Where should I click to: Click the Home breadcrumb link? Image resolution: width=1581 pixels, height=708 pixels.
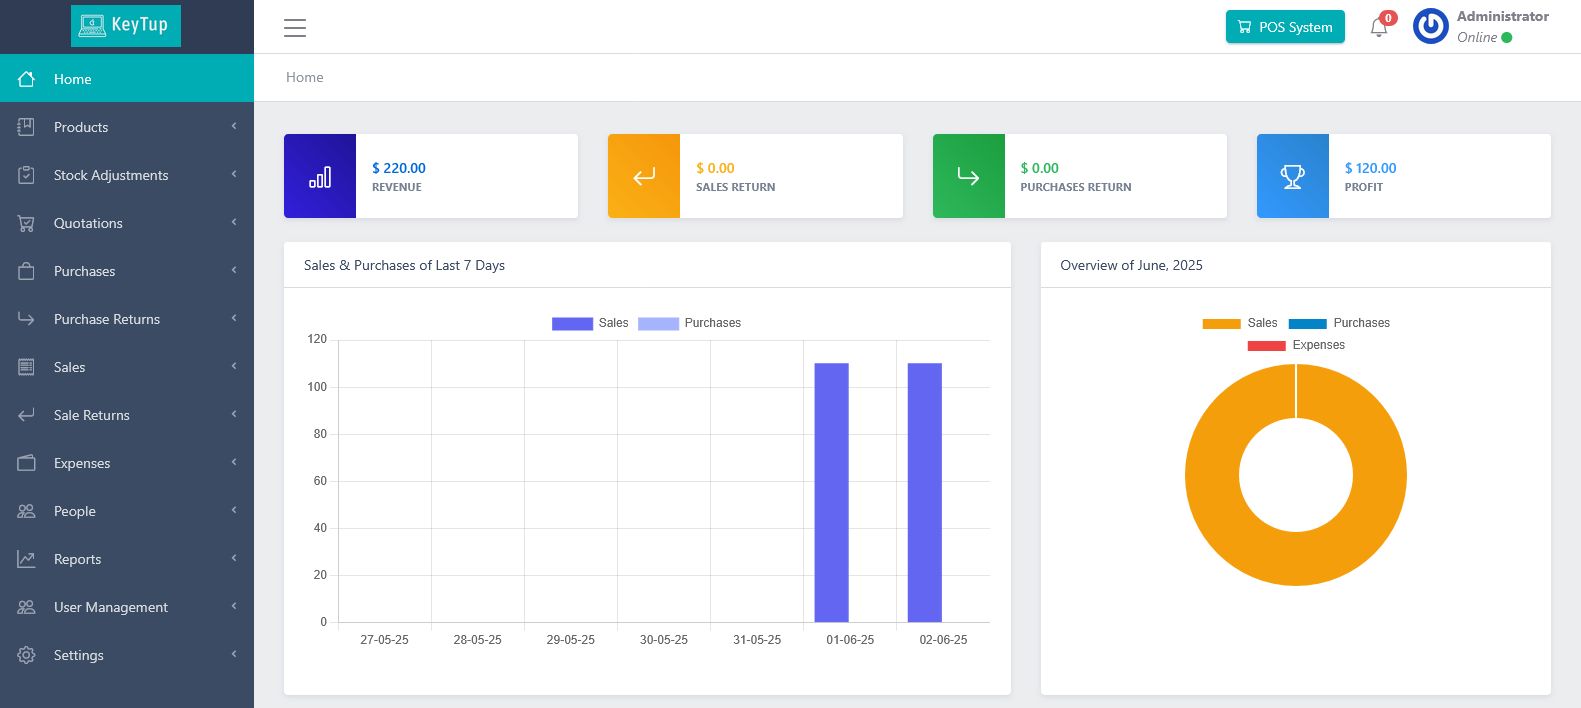305,77
